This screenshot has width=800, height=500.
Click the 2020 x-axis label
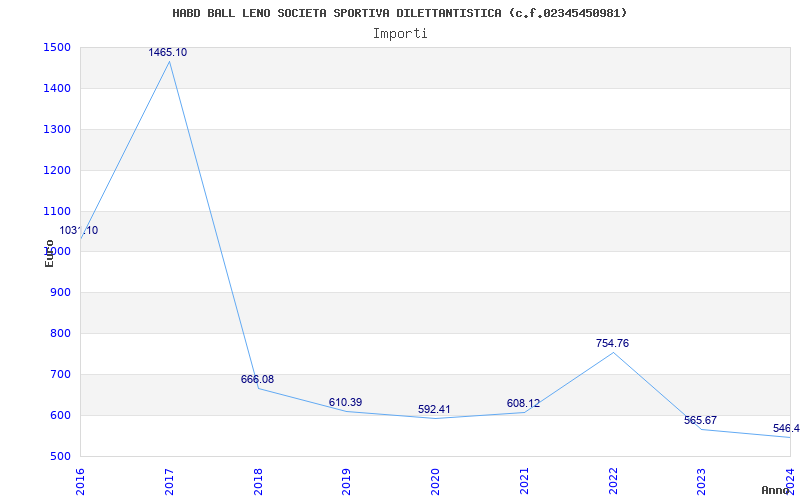tap(435, 482)
